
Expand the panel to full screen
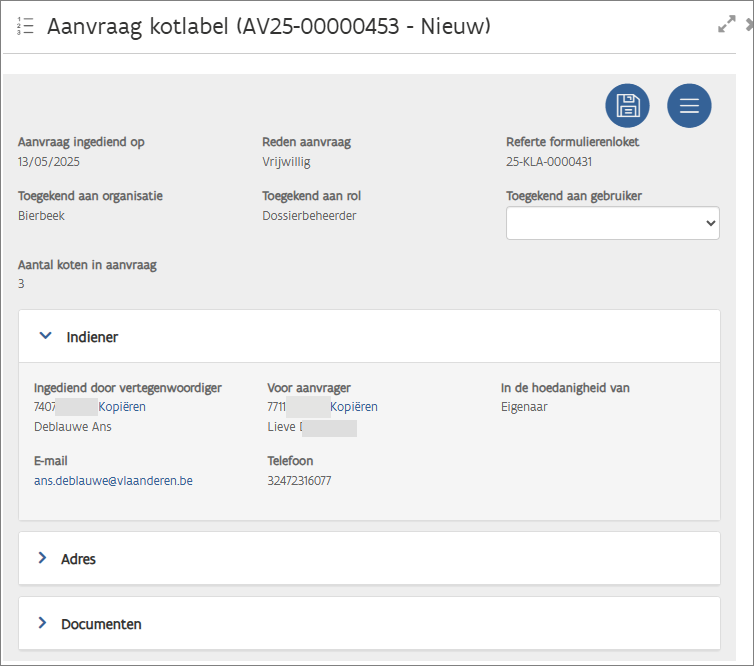(x=727, y=25)
